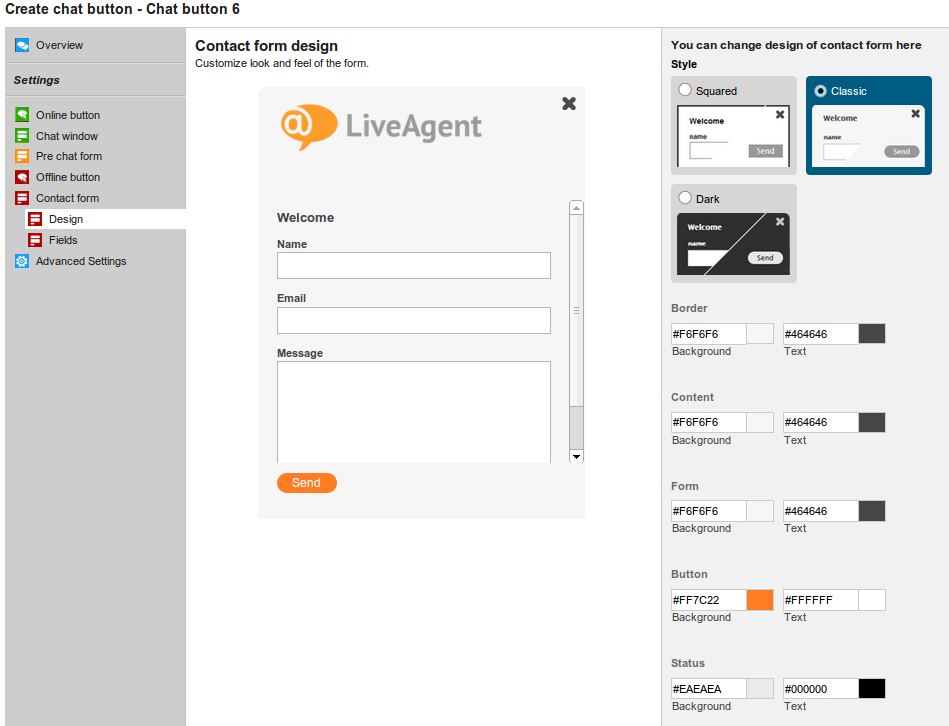Click the red Offline button icon
This screenshot has width=949, height=726.
pos(22,177)
